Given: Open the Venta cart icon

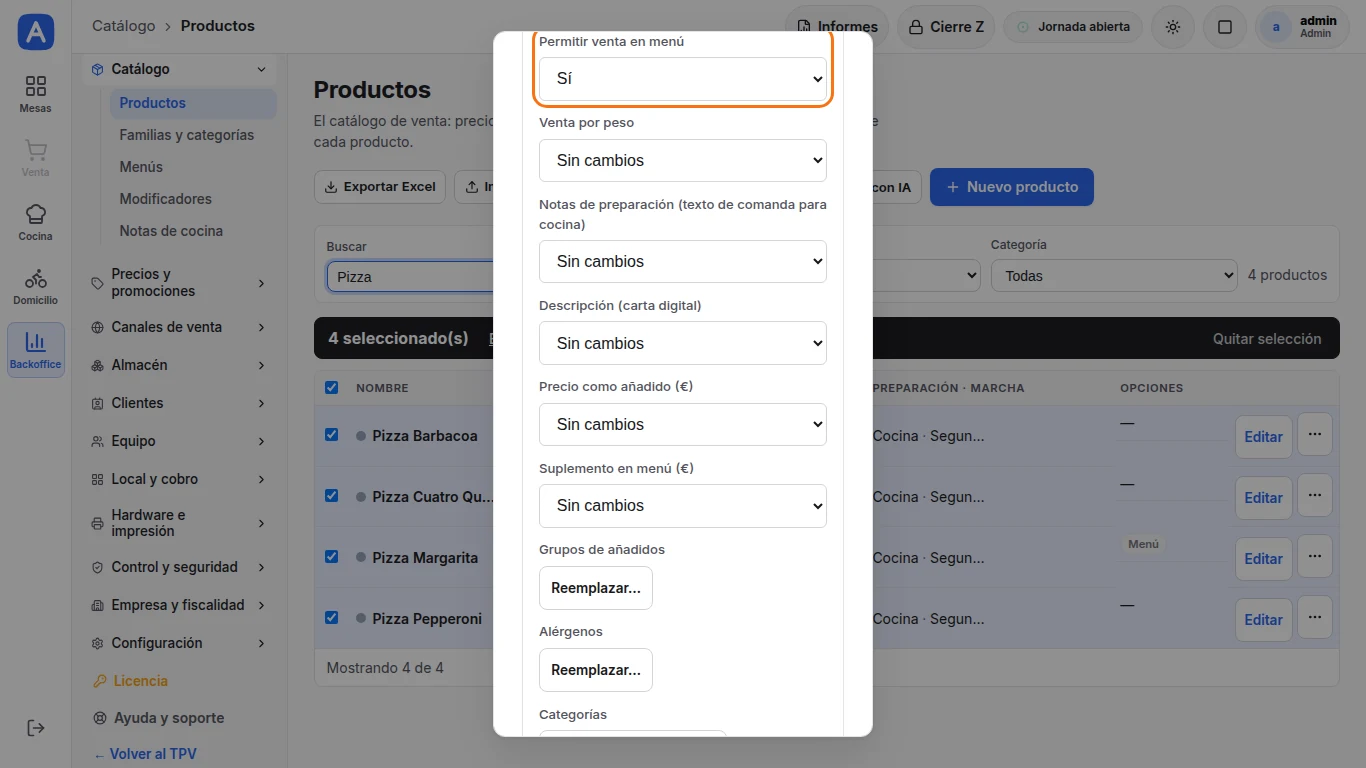Looking at the screenshot, I should coord(35,158).
